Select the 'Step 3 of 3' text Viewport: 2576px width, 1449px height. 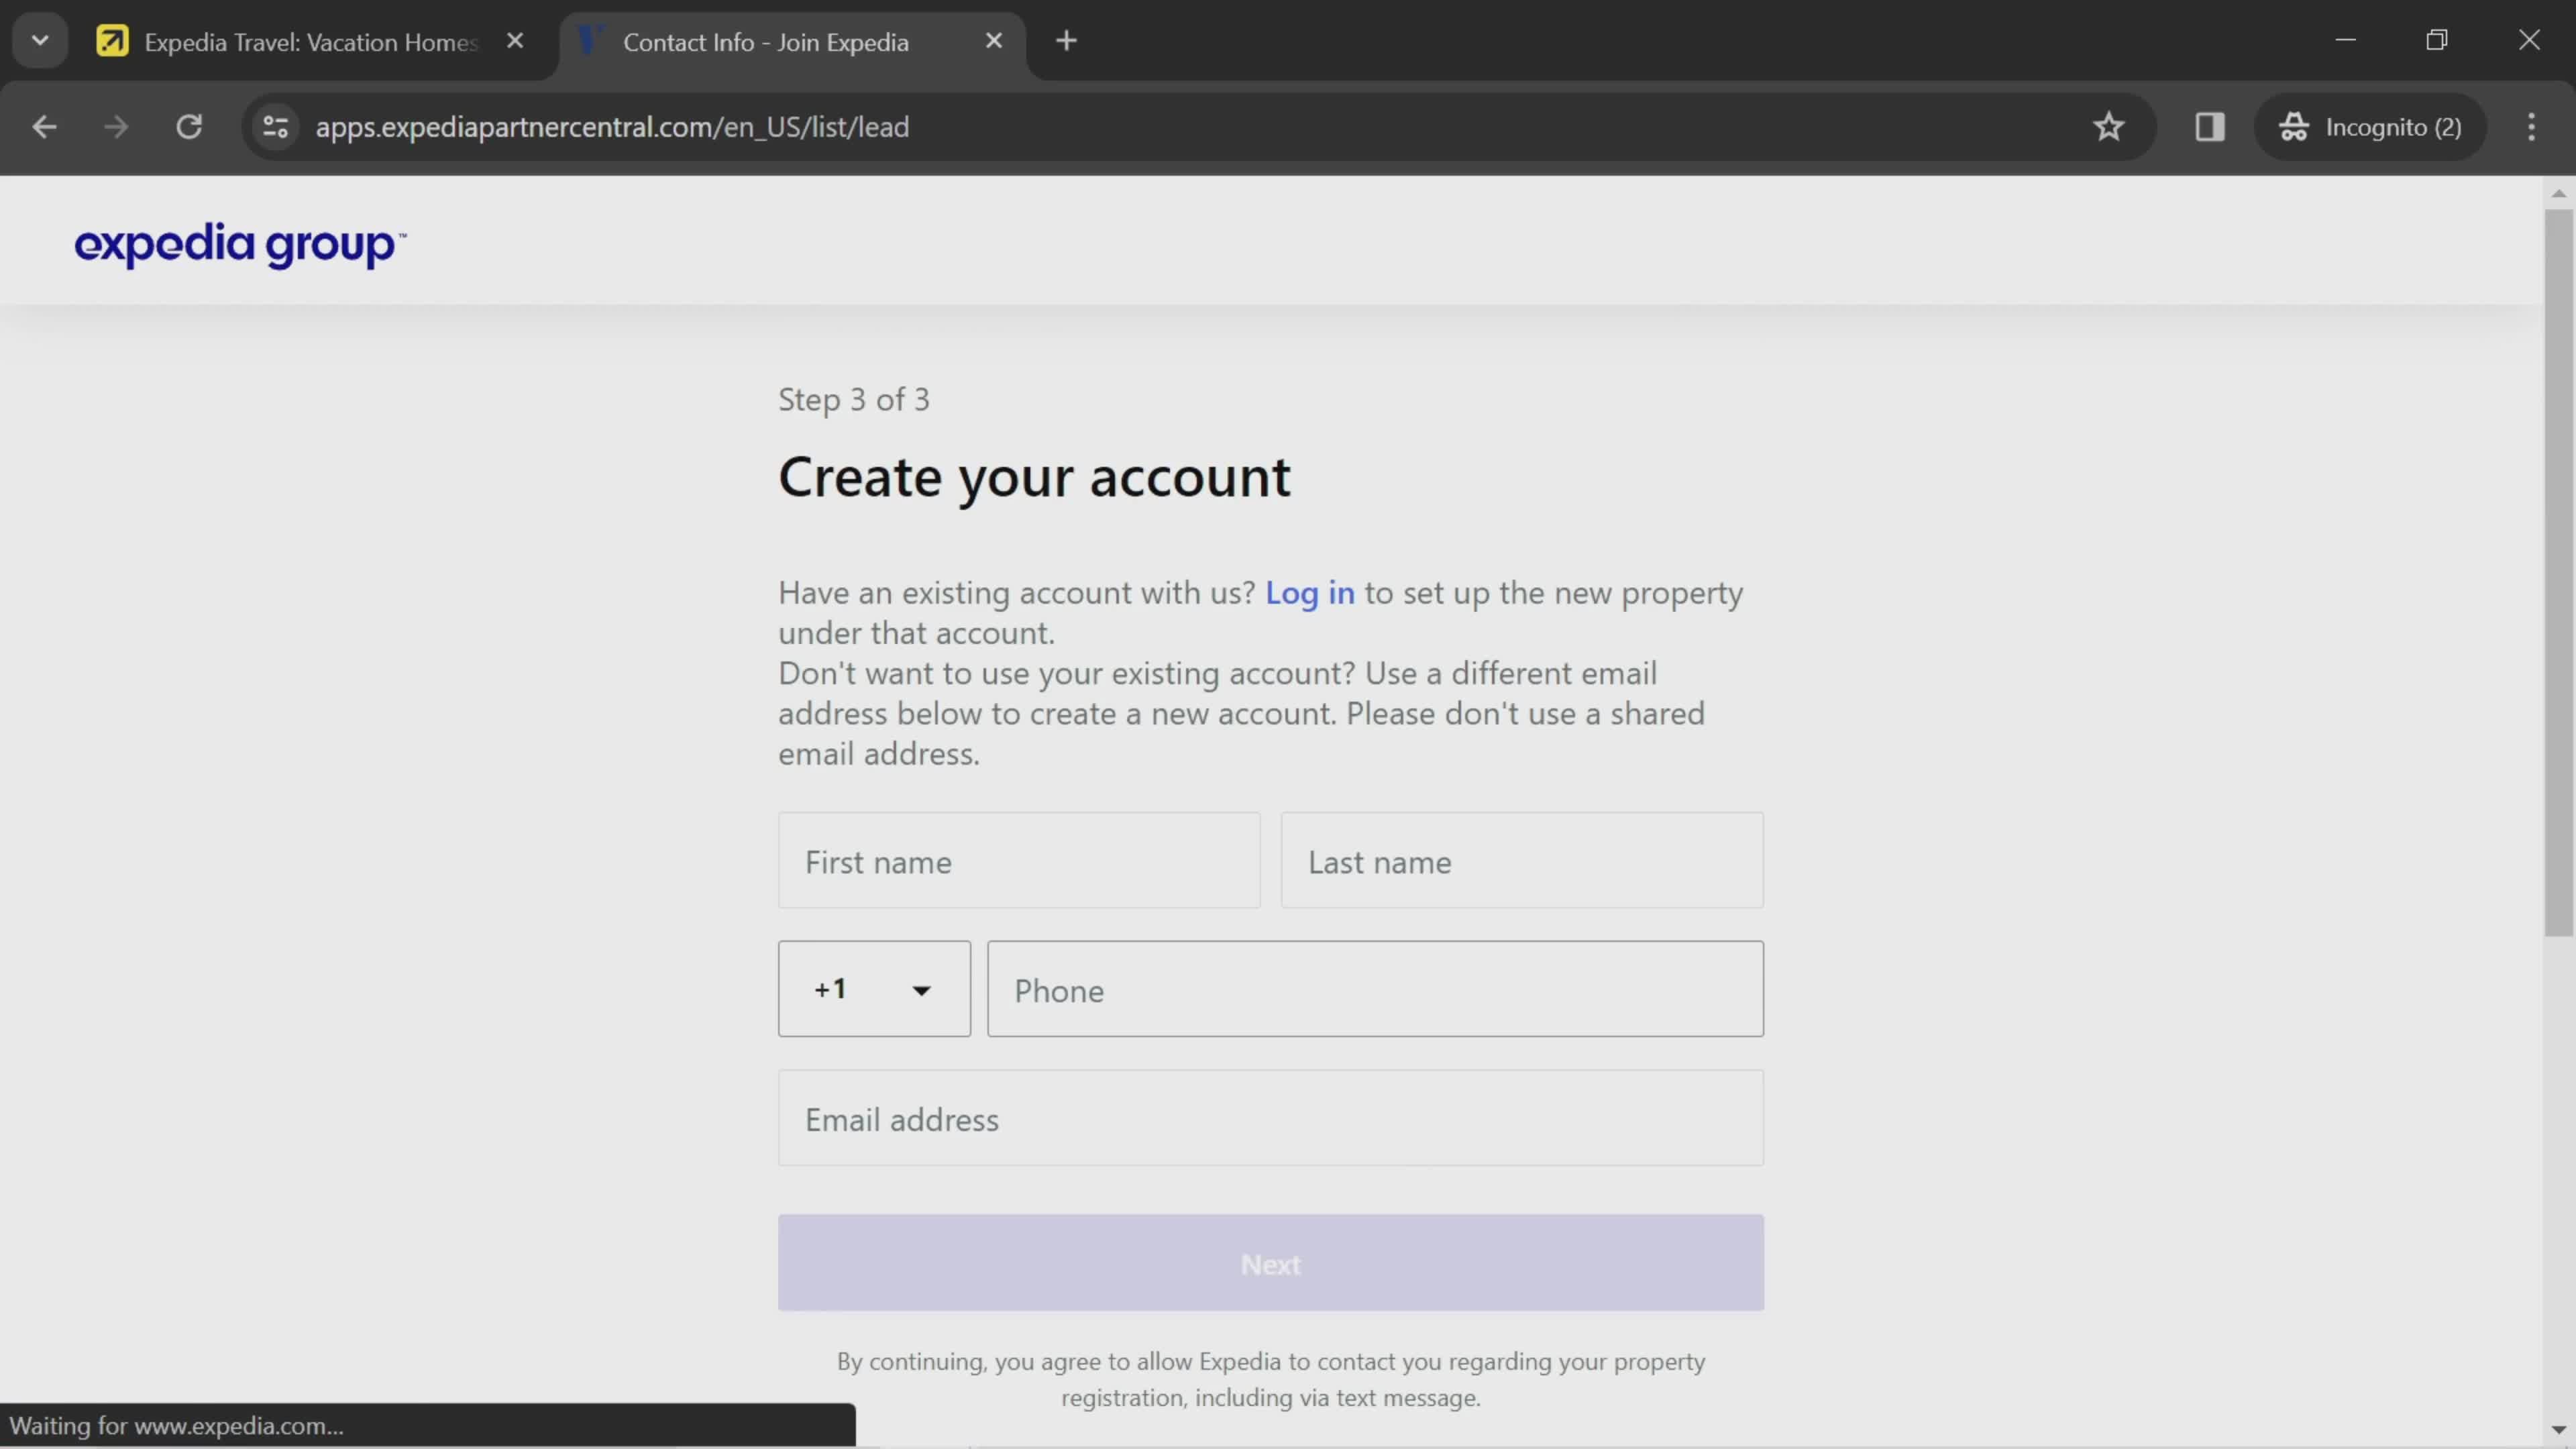[x=854, y=400]
